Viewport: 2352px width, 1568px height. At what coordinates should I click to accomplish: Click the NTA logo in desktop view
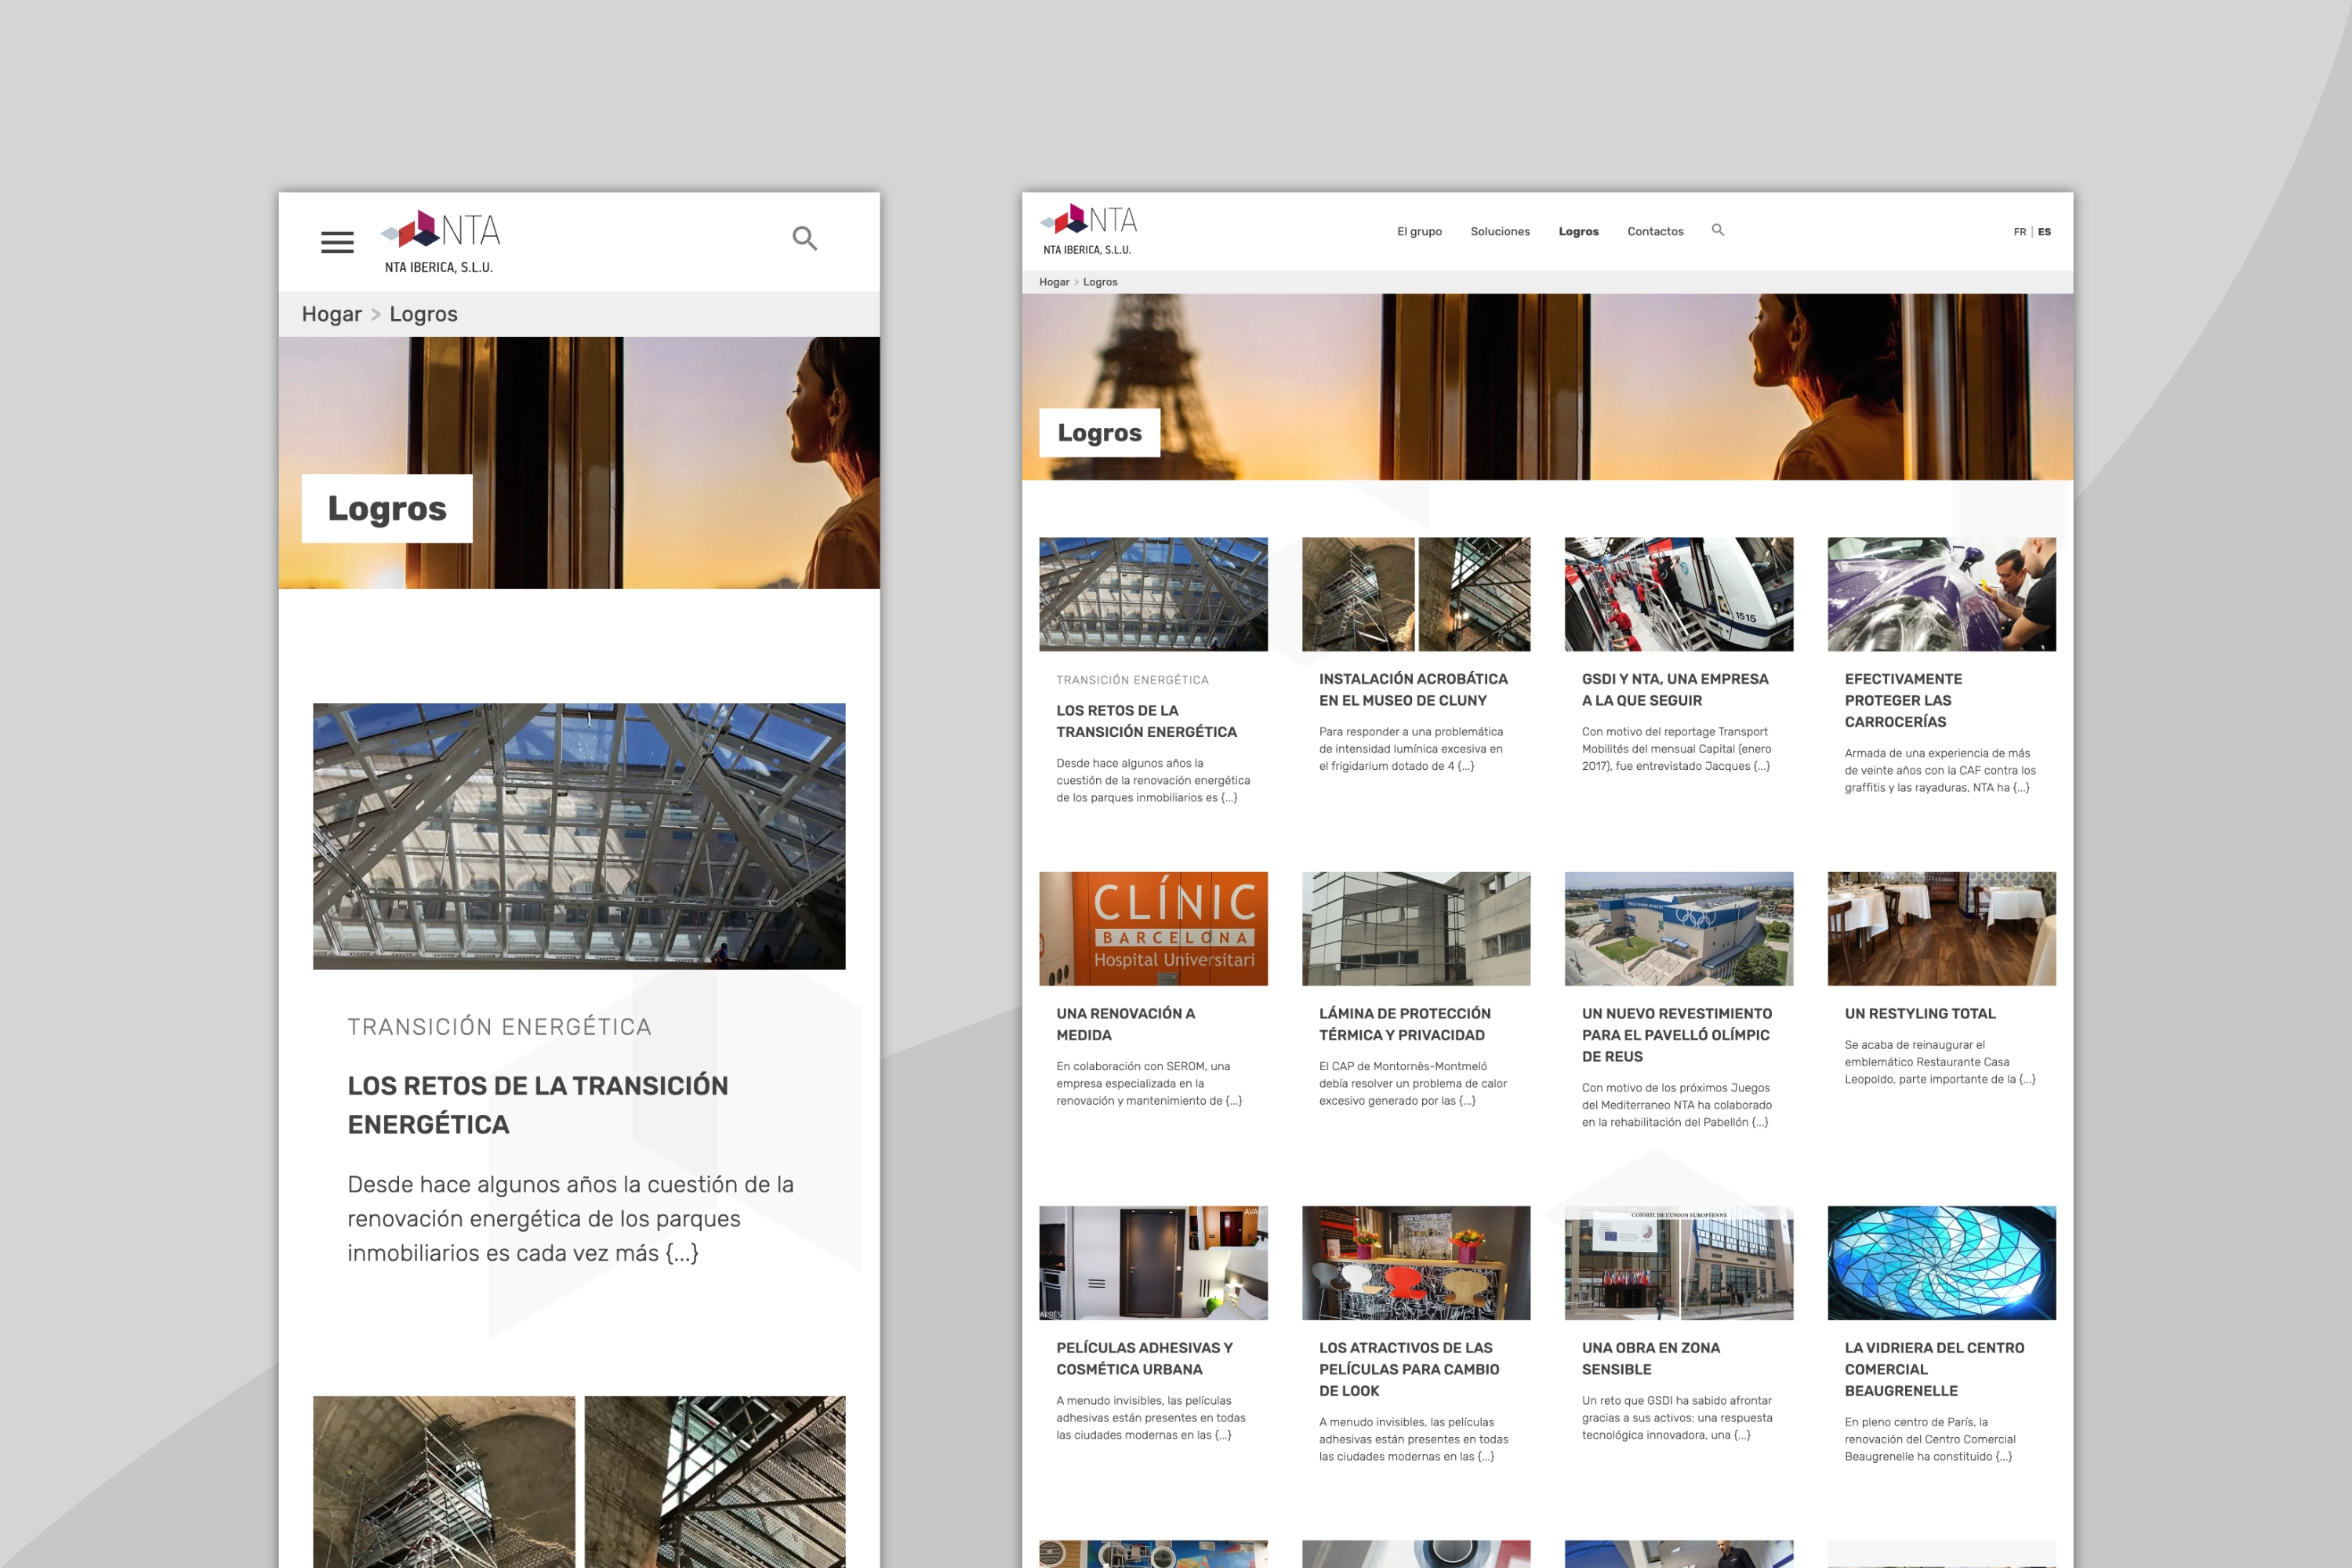pyautogui.click(x=1089, y=229)
